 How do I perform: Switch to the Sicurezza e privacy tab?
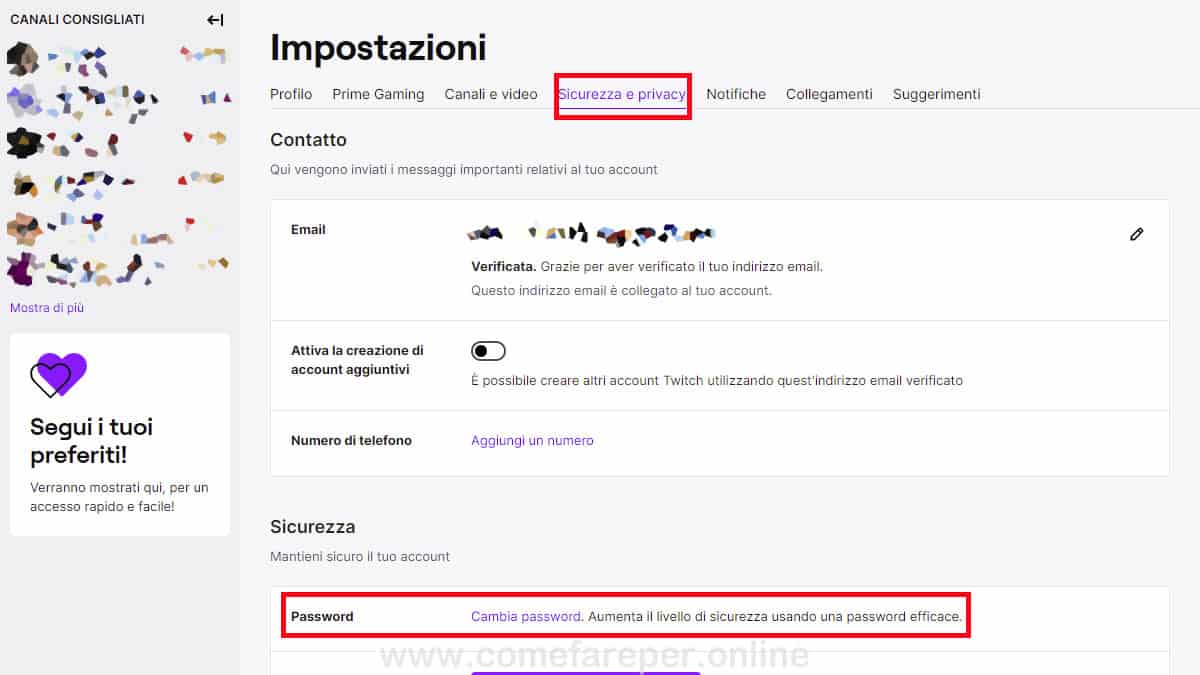click(622, 93)
